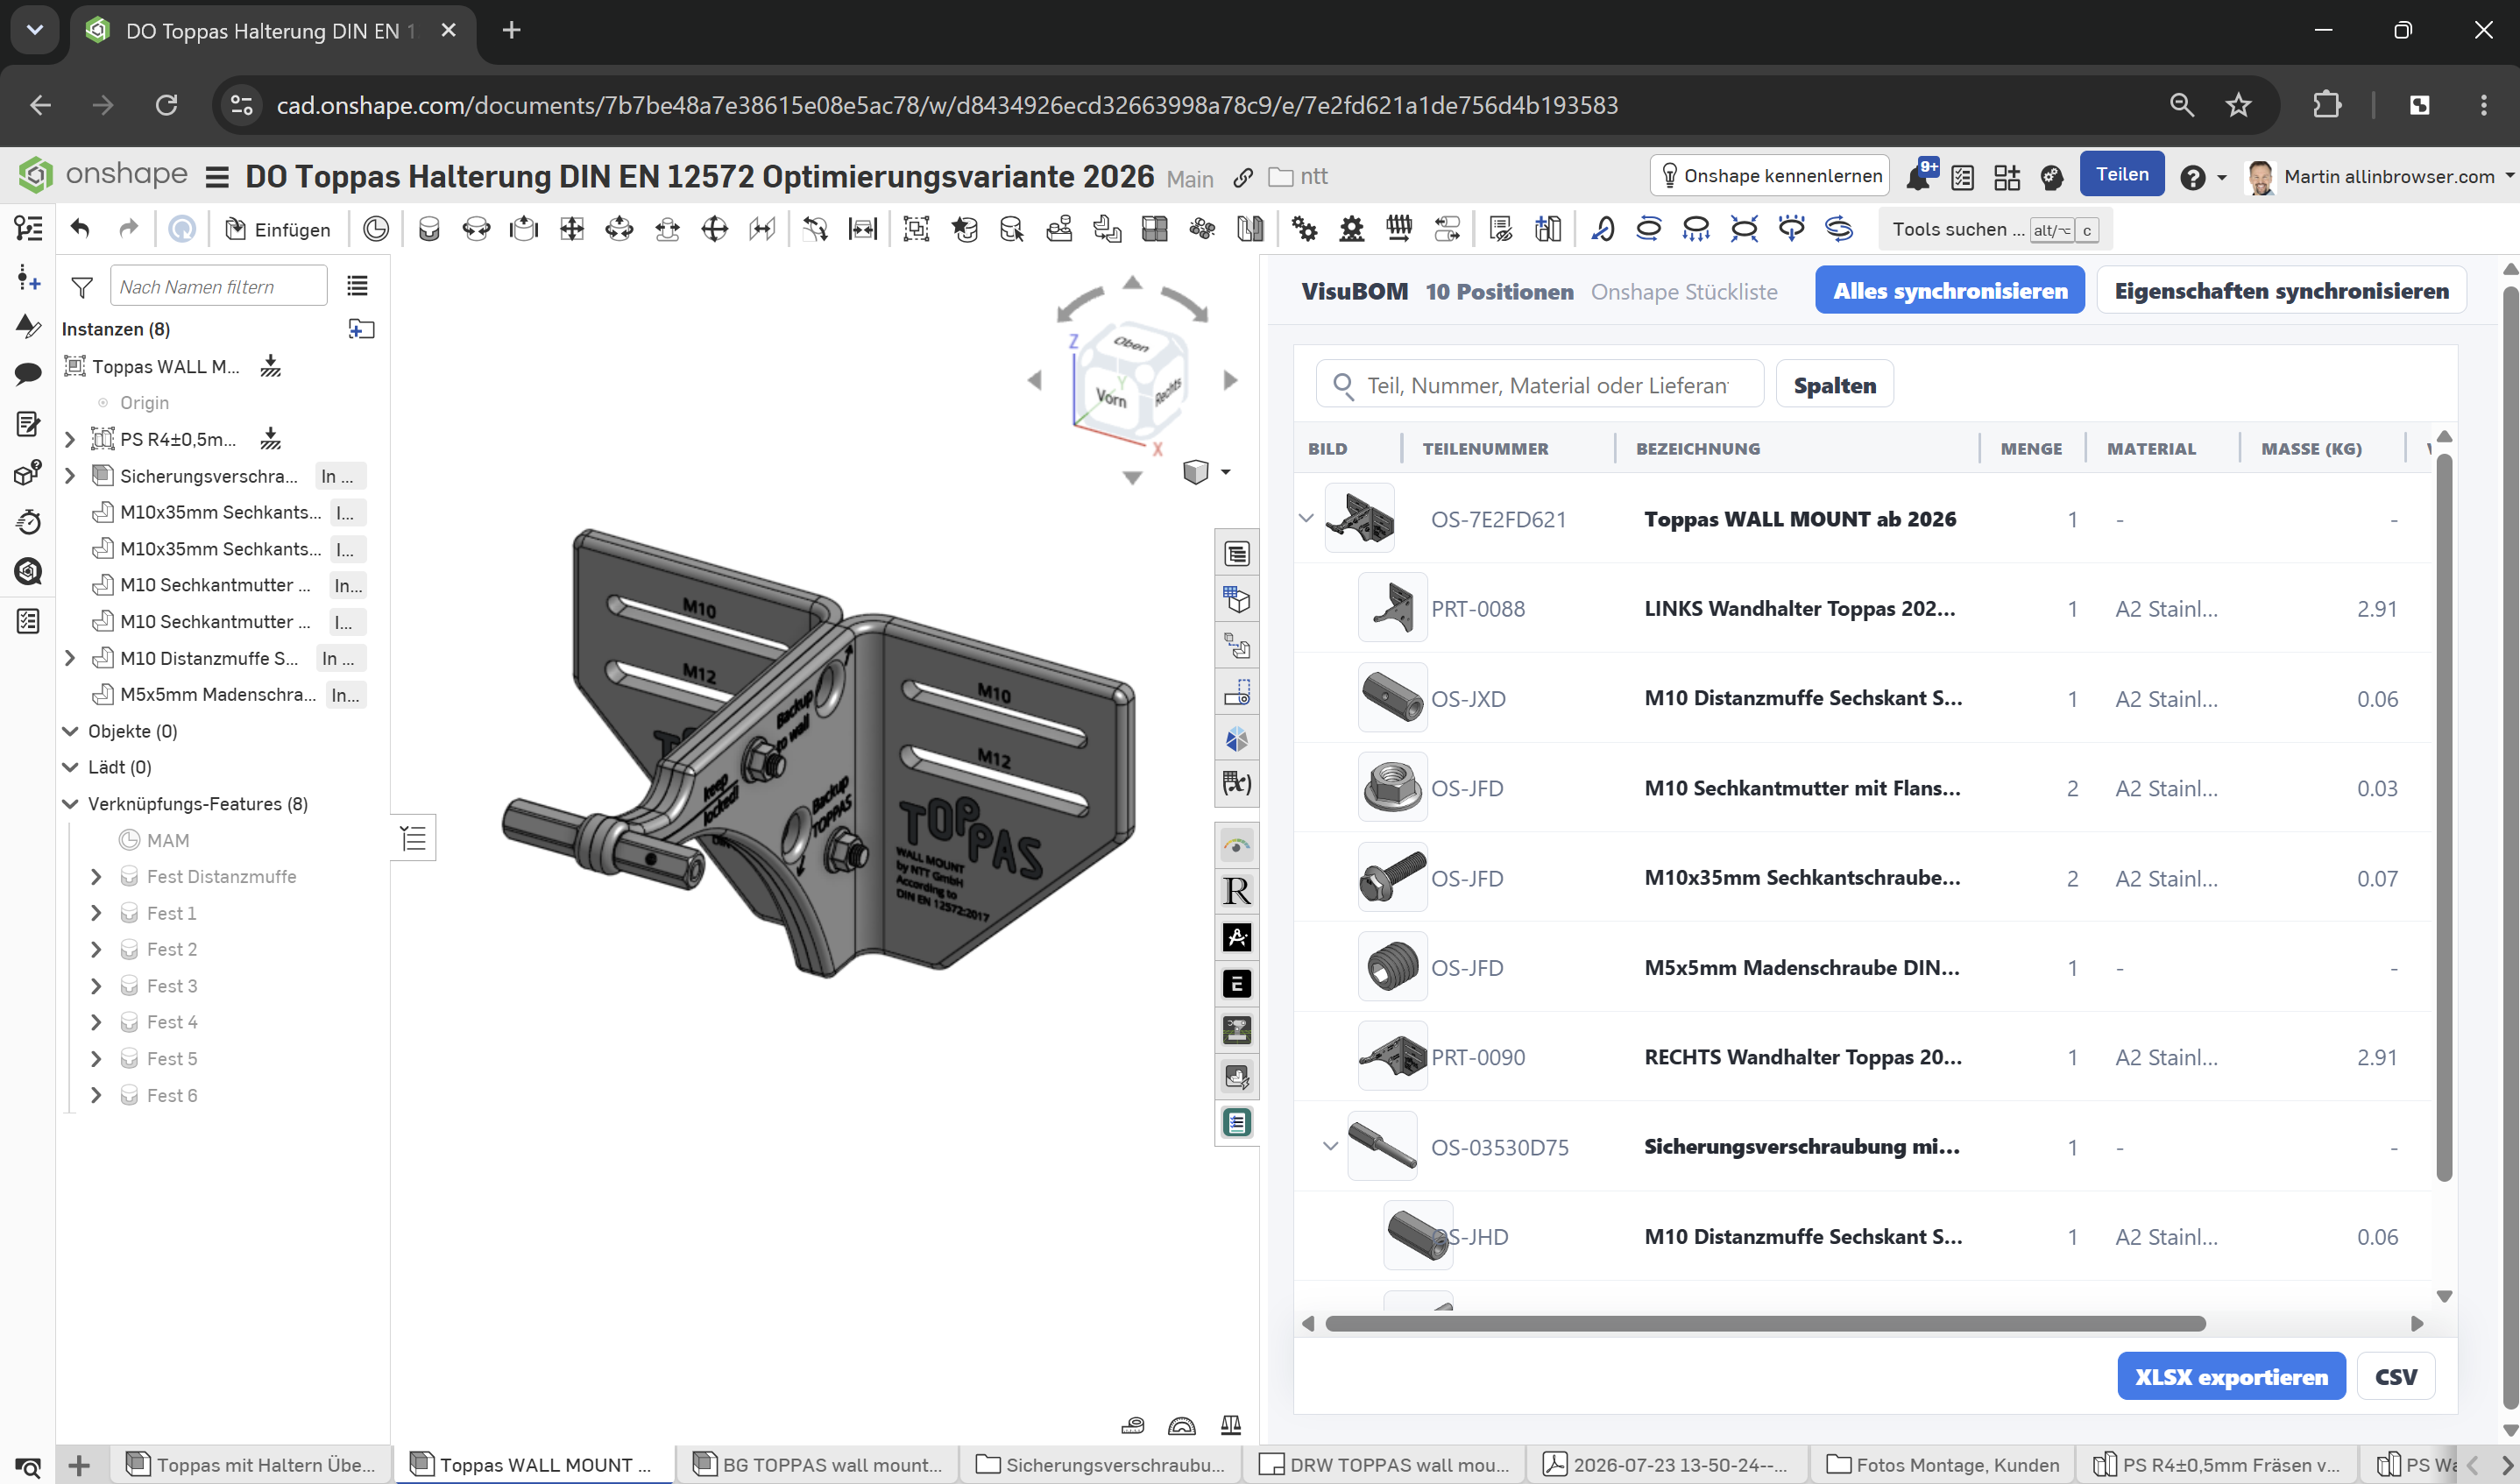Switch to Toppas mit Haltern Übe... tab
Image resolution: width=2520 pixels, height=1484 pixels.
(x=251, y=1464)
